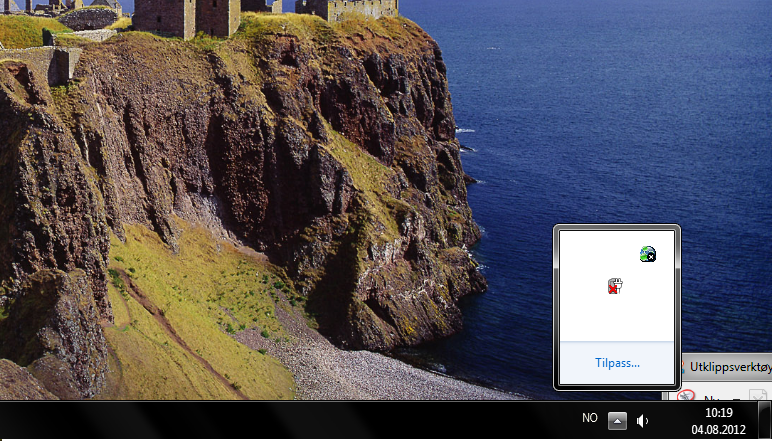Screen dimensions: 772x441
Task: Click the Show desktop strip beside the clock
Action: (x=765, y=421)
